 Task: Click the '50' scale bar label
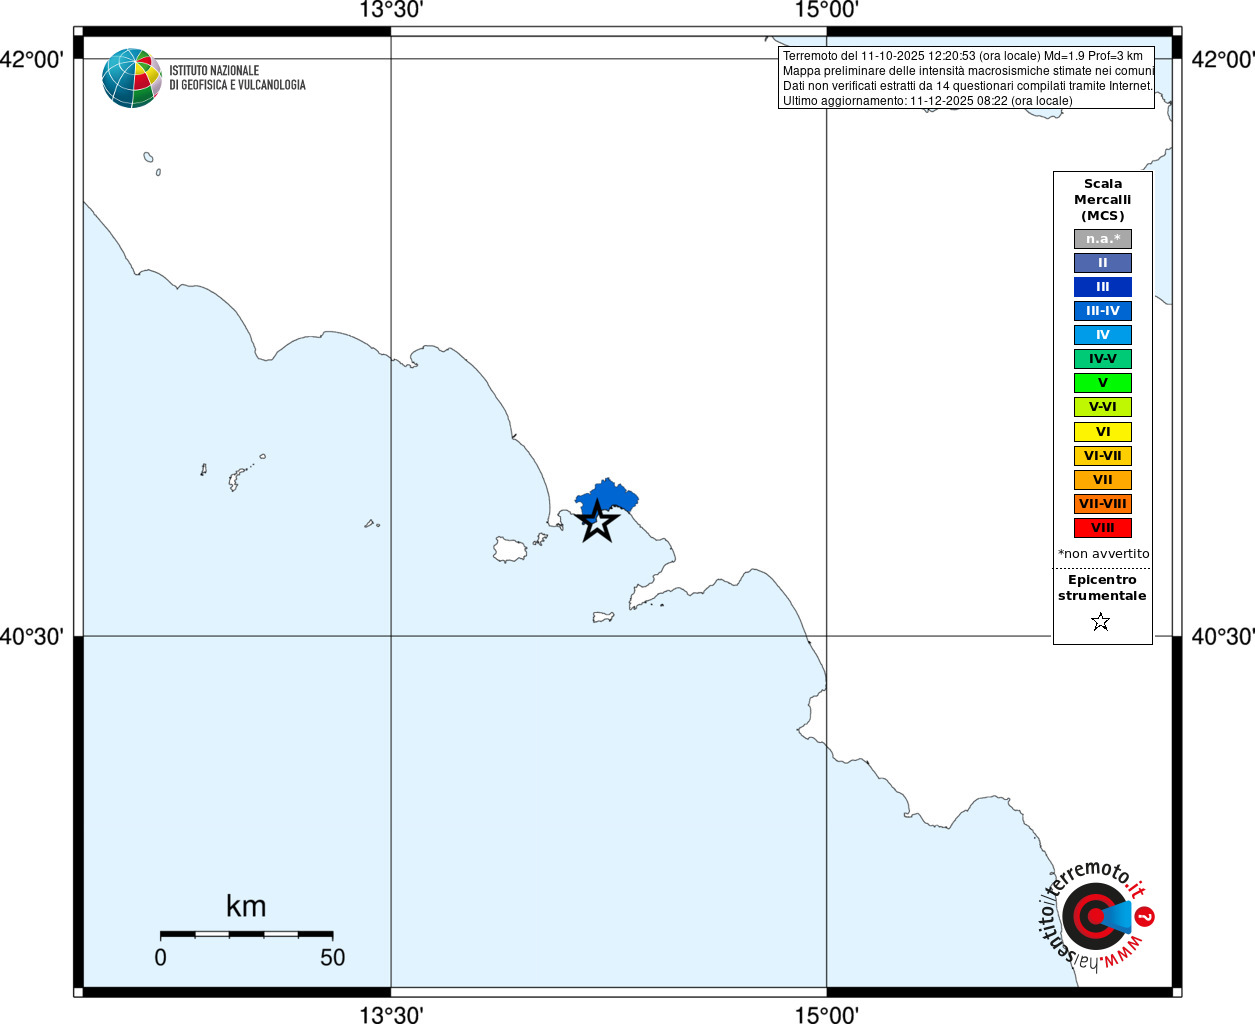coord(333,957)
